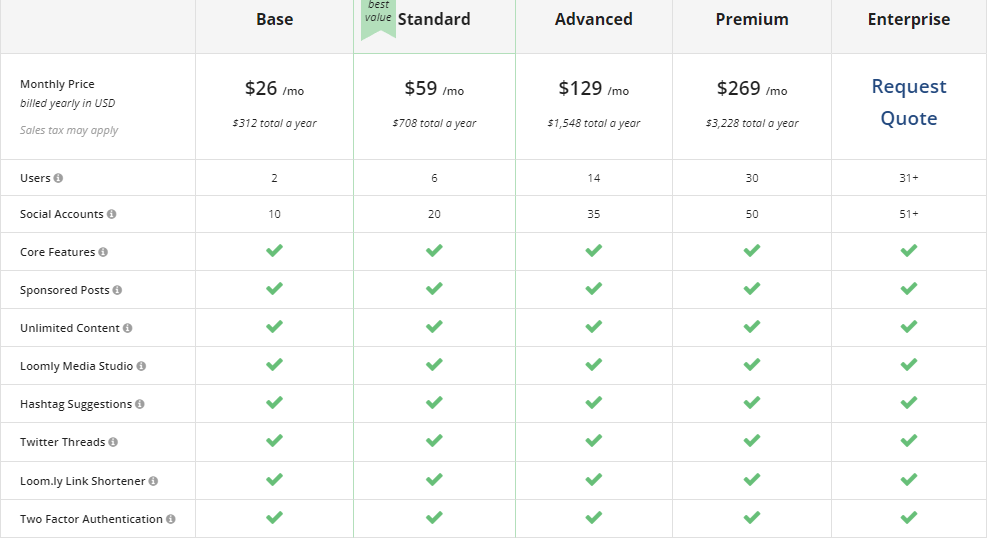
Task: Select the Base plan header
Action: [274, 19]
